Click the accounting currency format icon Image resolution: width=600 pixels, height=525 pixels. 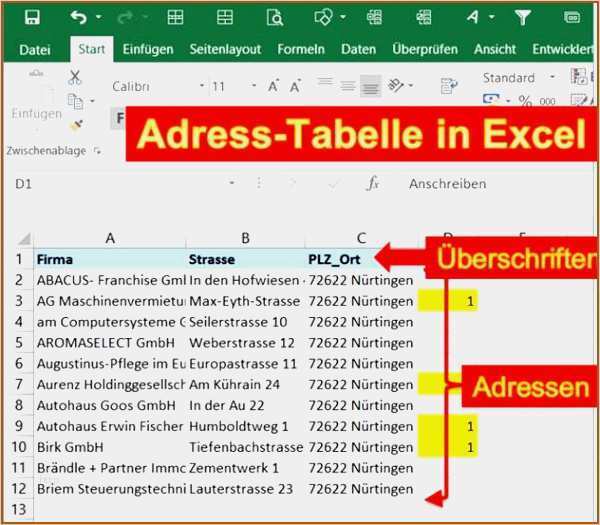(491, 99)
